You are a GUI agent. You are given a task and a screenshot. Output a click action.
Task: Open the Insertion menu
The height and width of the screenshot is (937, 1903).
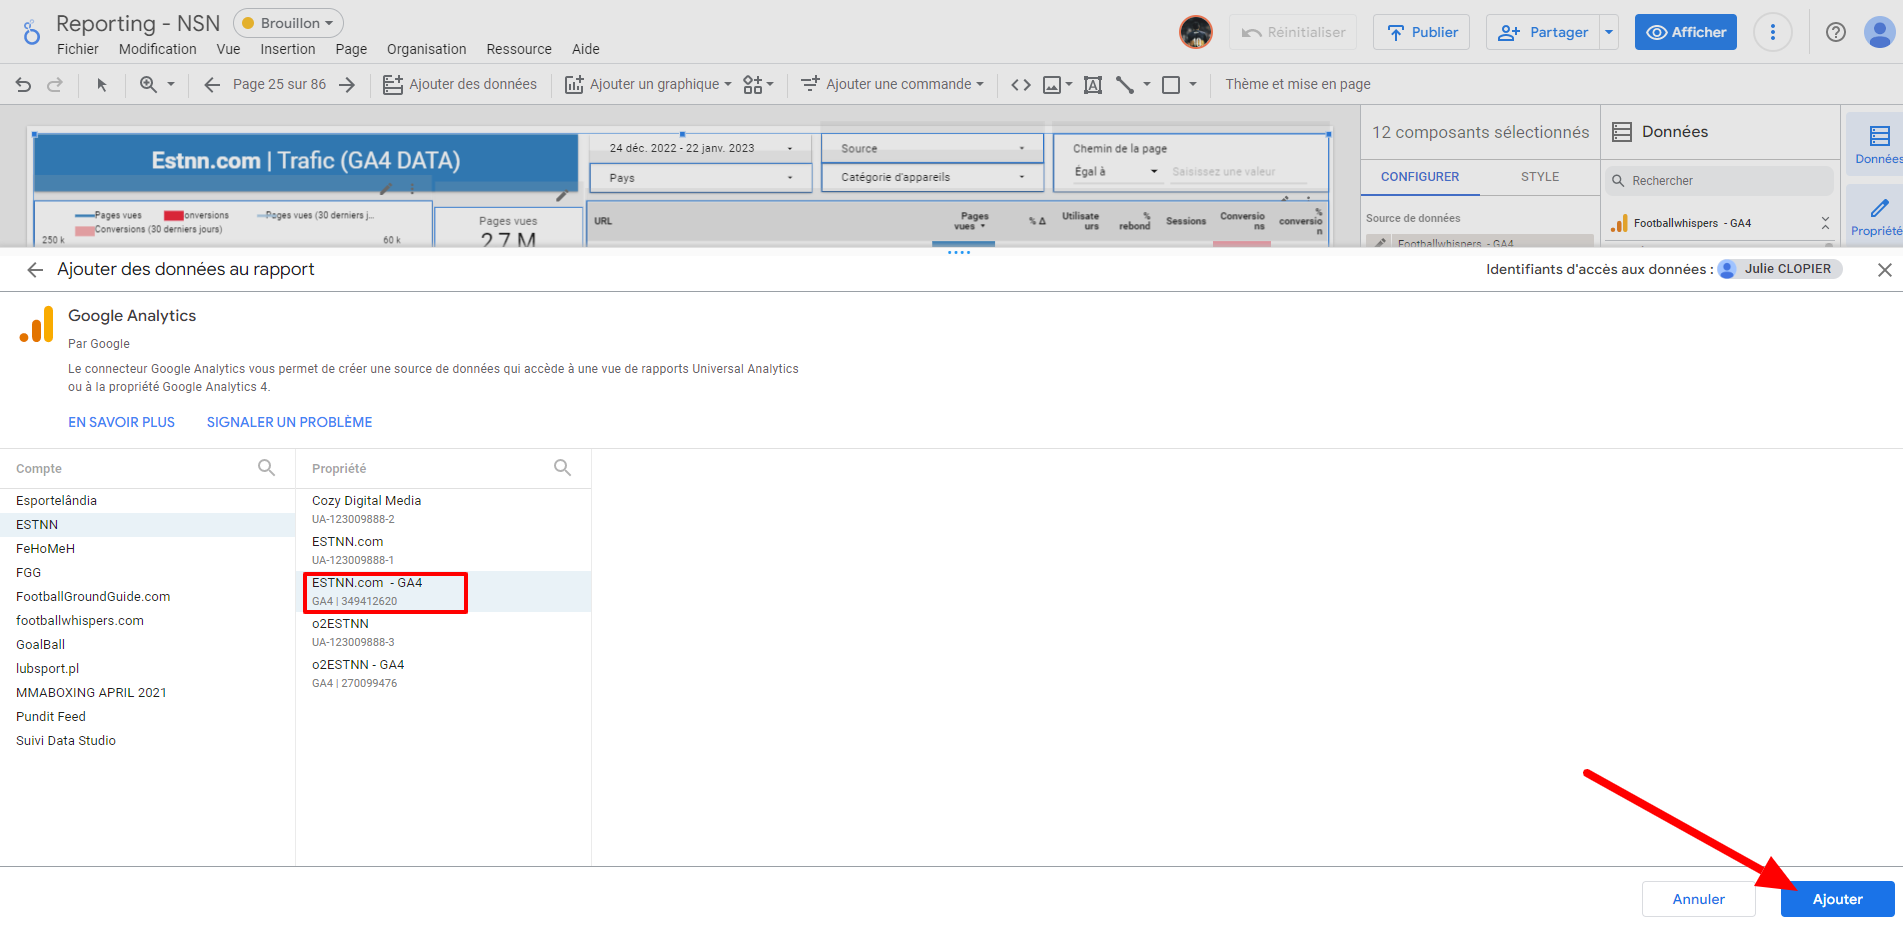(287, 49)
